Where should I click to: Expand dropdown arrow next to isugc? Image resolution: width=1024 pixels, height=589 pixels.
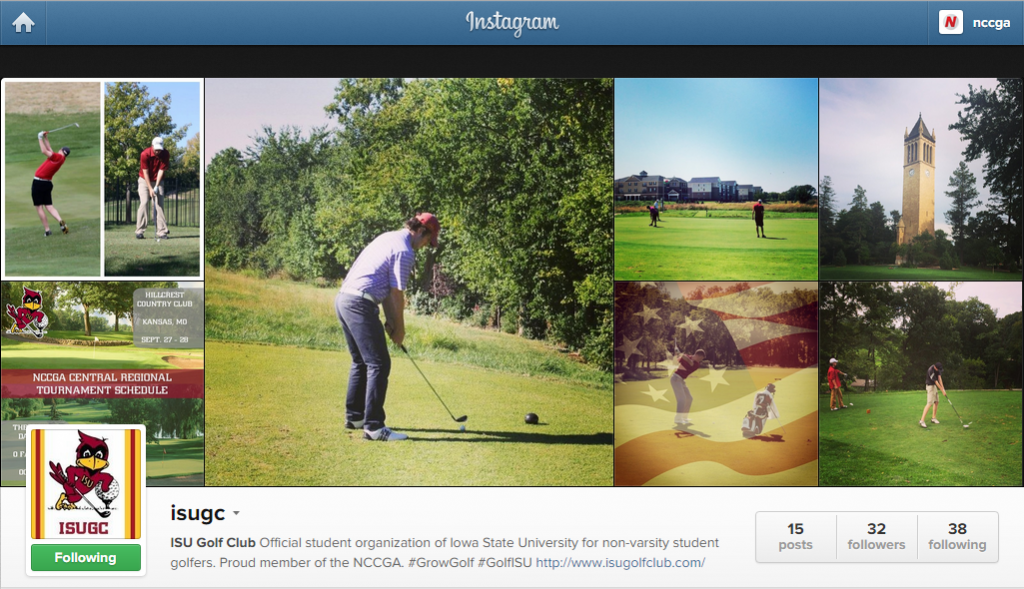pos(236,513)
